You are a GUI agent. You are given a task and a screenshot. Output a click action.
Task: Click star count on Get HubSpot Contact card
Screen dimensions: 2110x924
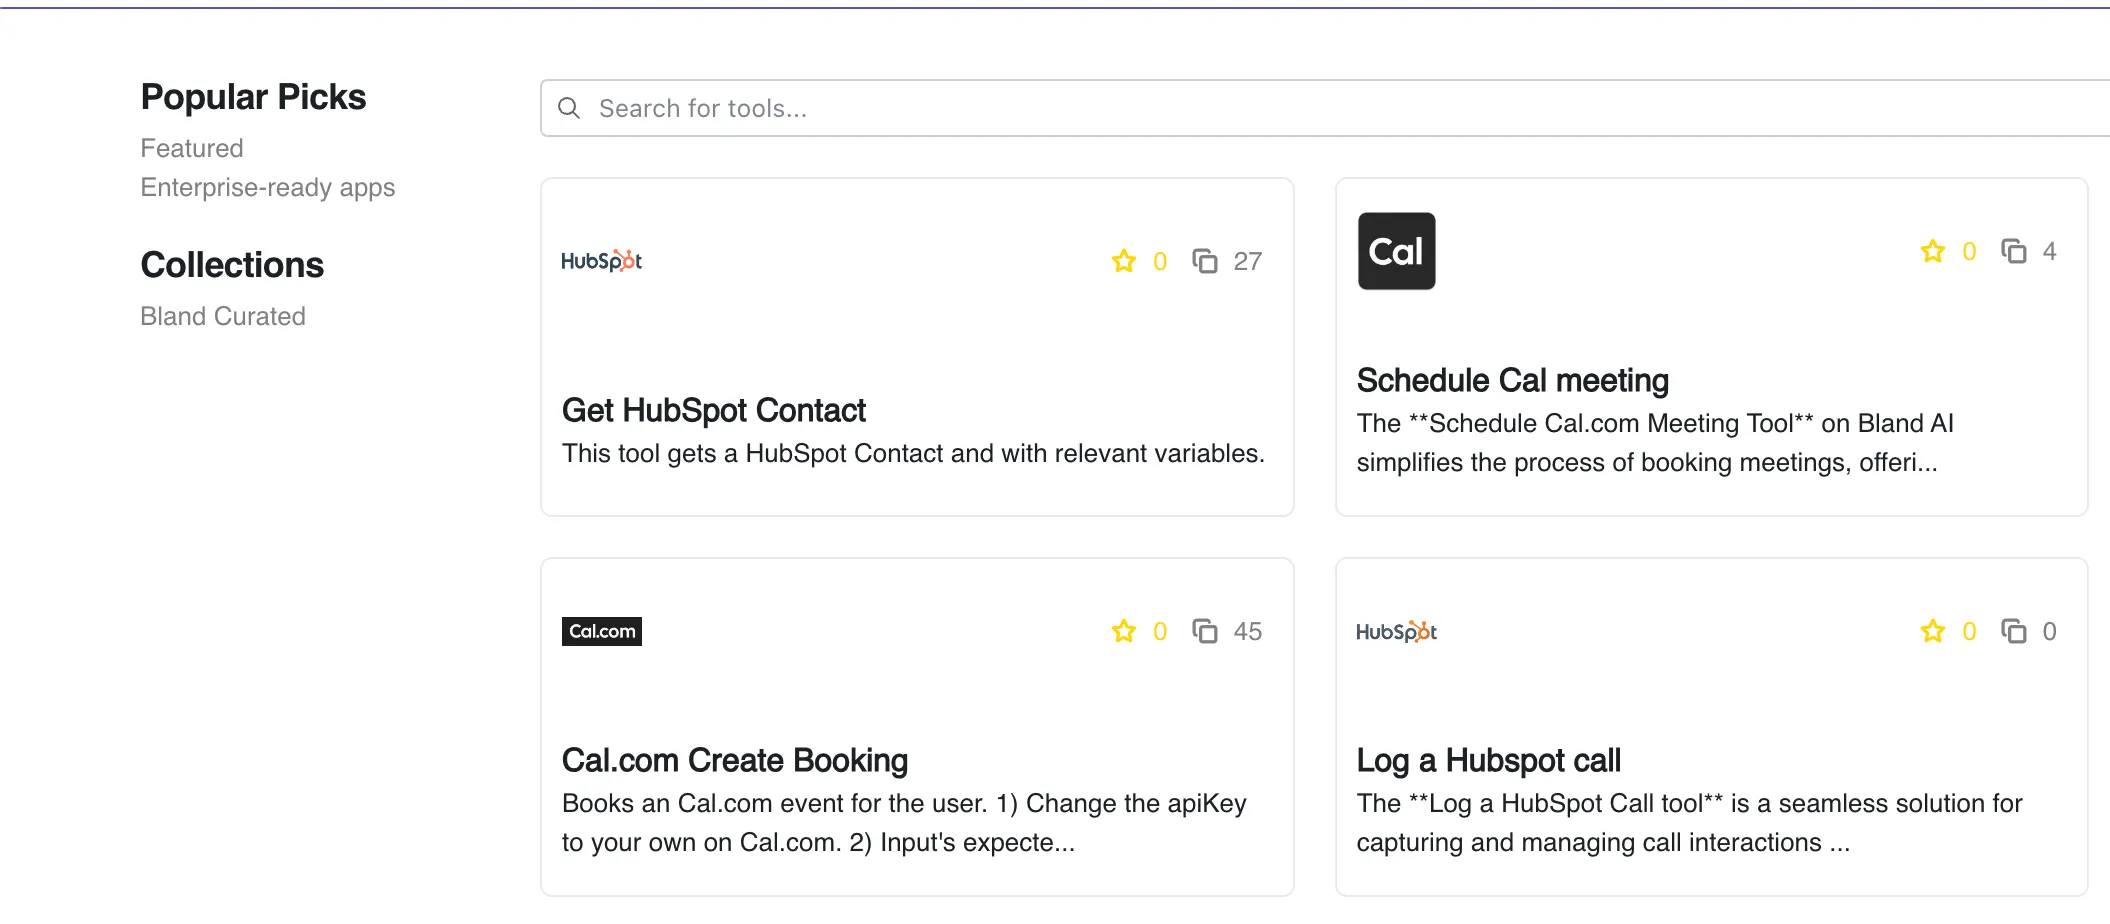(1160, 261)
